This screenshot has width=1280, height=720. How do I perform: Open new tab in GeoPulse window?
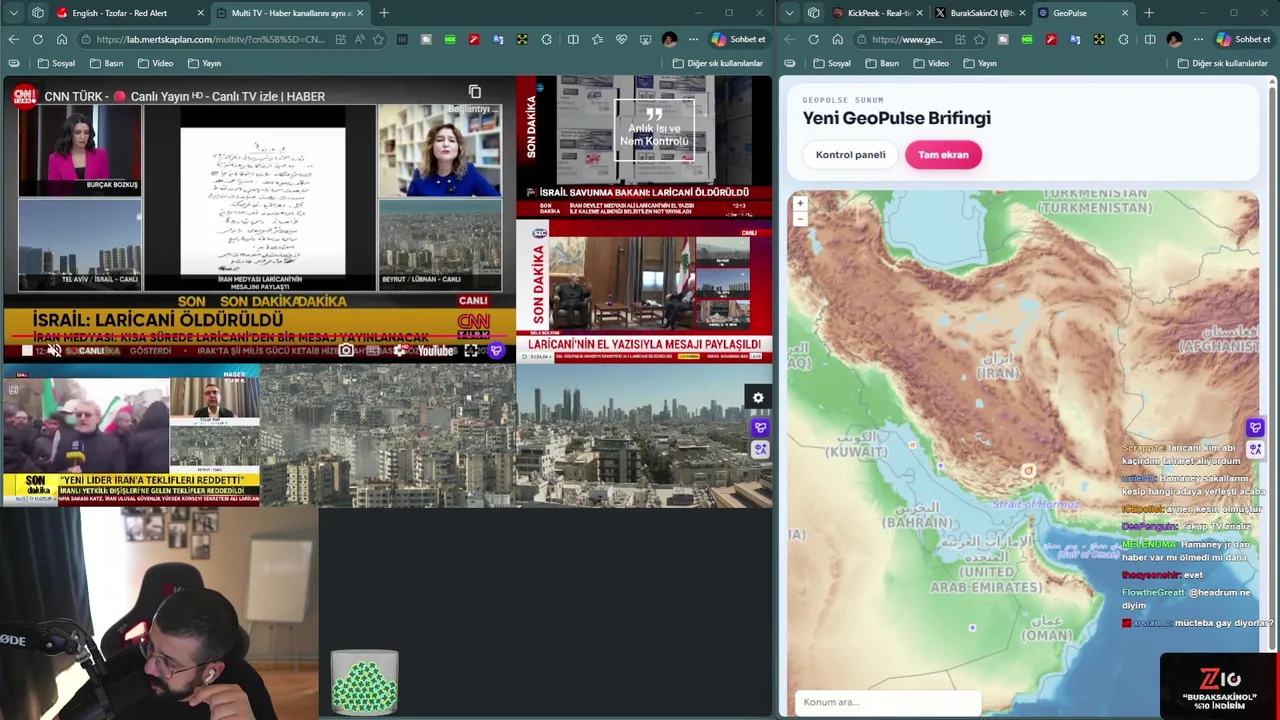coord(1149,13)
